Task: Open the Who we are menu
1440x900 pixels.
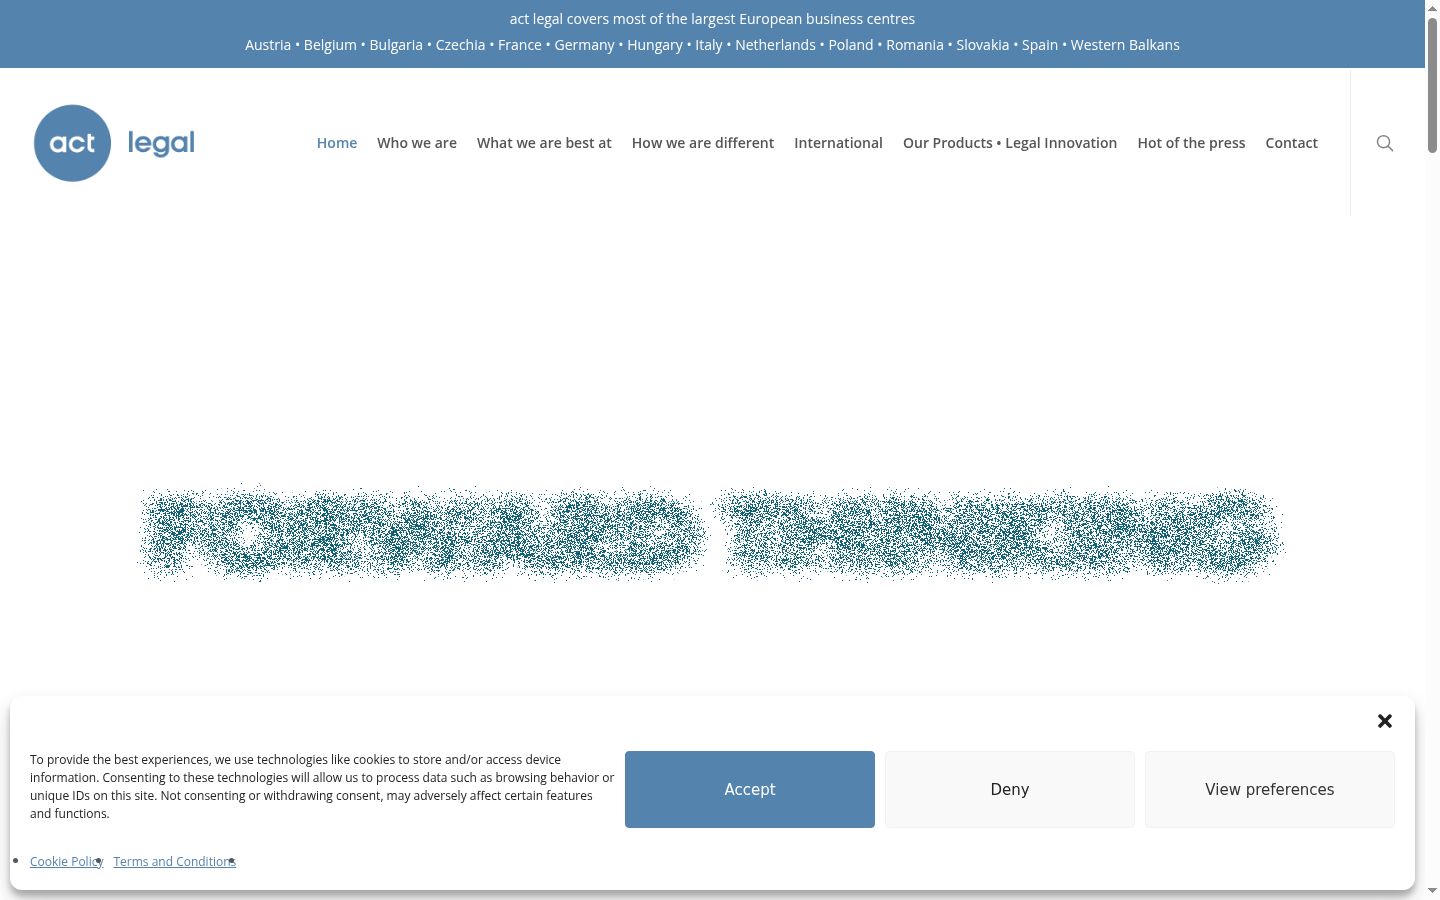Action: 417,143
